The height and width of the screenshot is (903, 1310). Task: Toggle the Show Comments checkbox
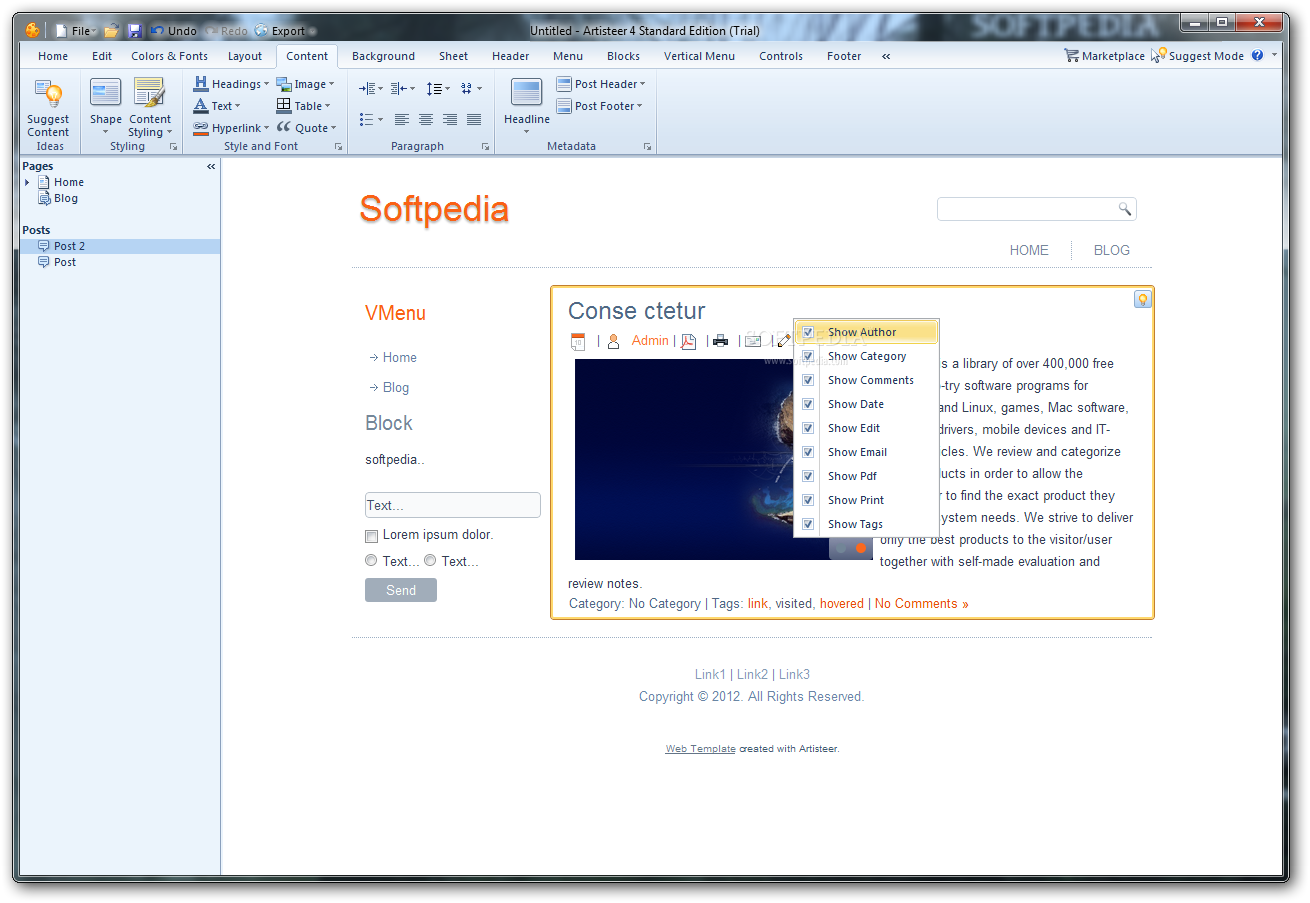808,380
